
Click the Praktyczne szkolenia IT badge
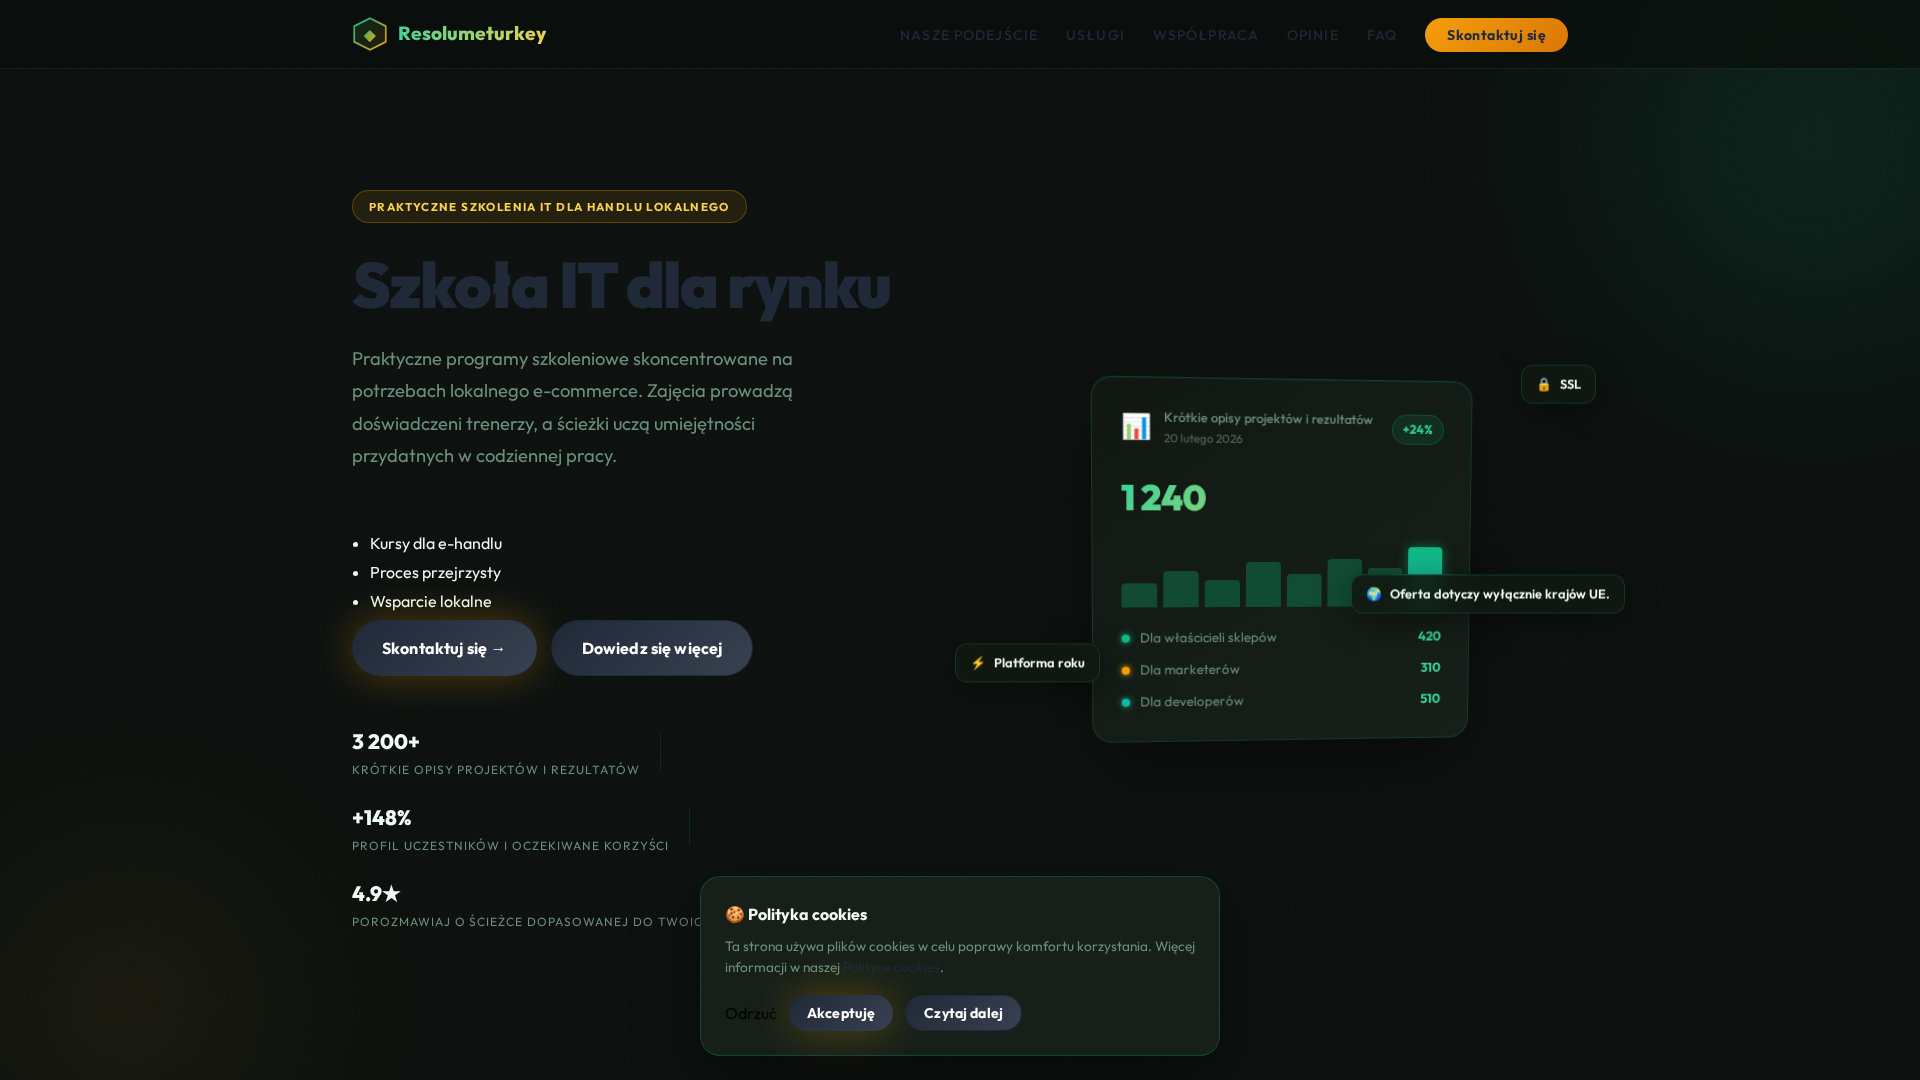549,207
